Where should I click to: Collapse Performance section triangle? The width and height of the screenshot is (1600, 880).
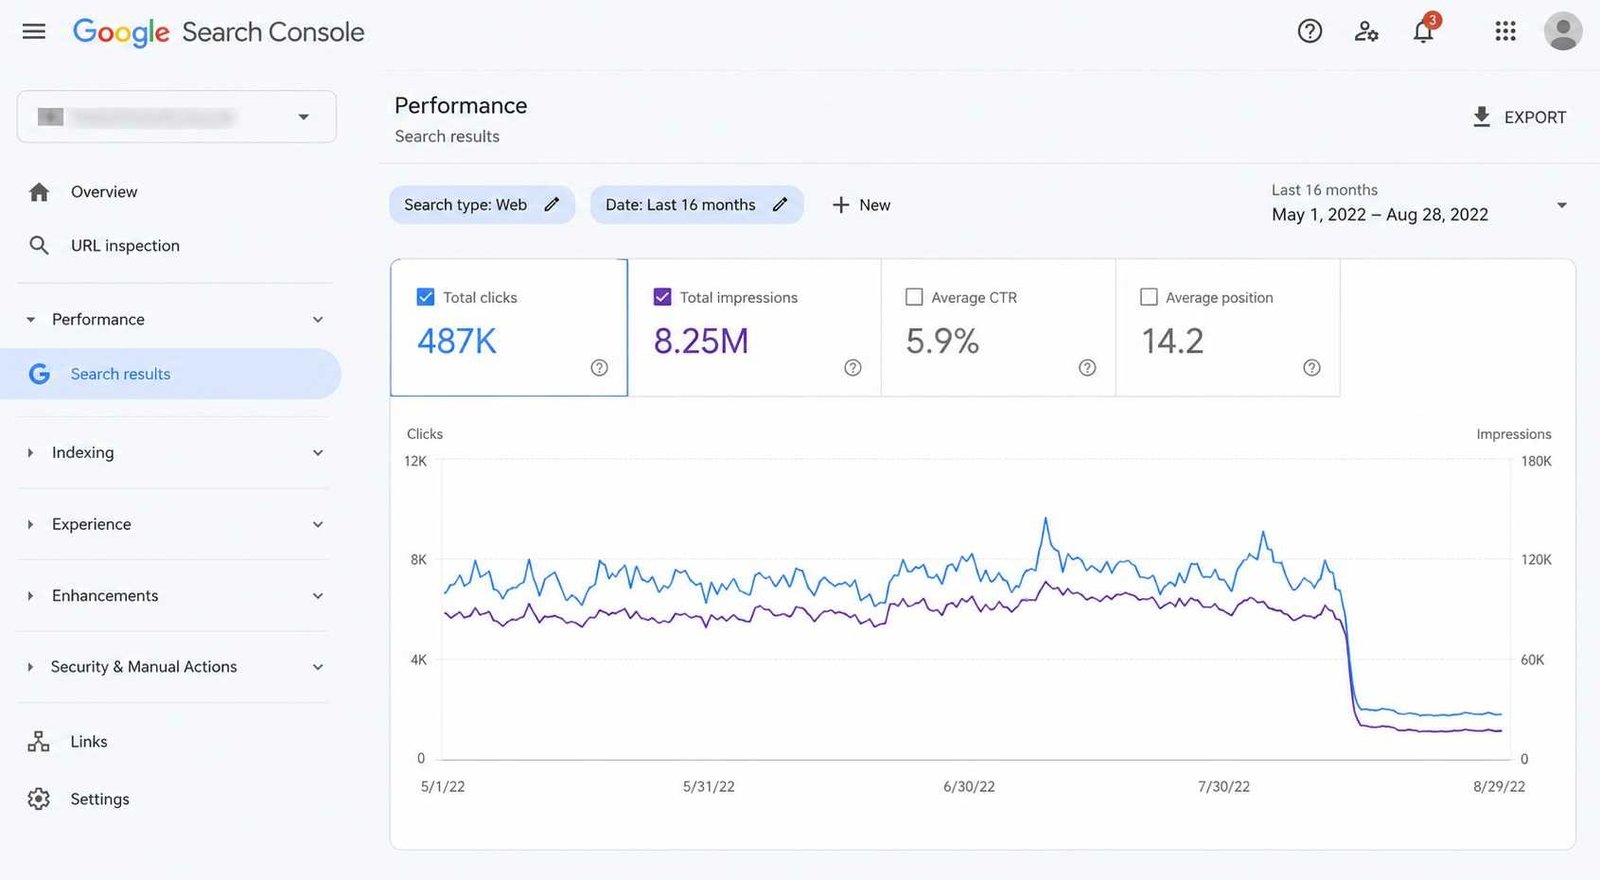tap(30, 320)
